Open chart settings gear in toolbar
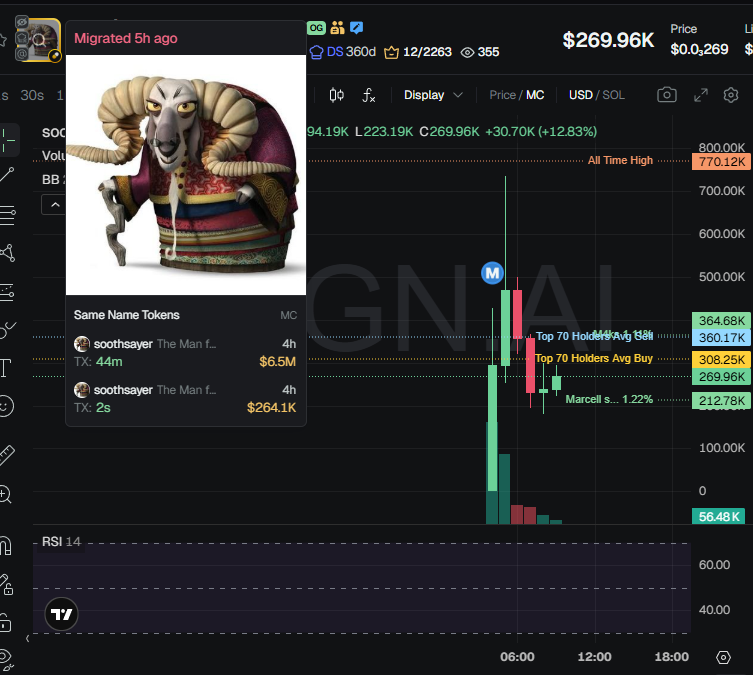The width and height of the screenshot is (753, 675). (x=731, y=95)
